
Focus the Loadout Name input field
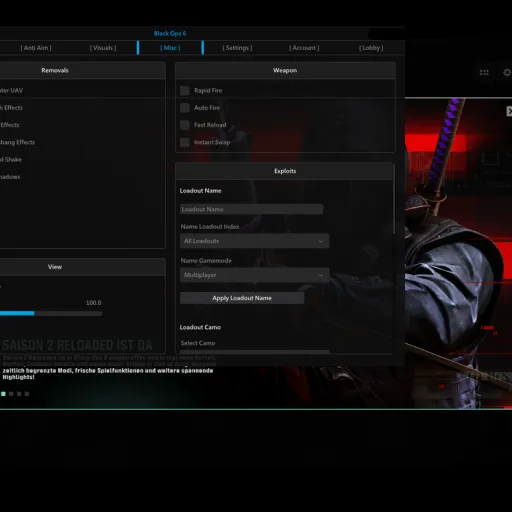coord(251,209)
